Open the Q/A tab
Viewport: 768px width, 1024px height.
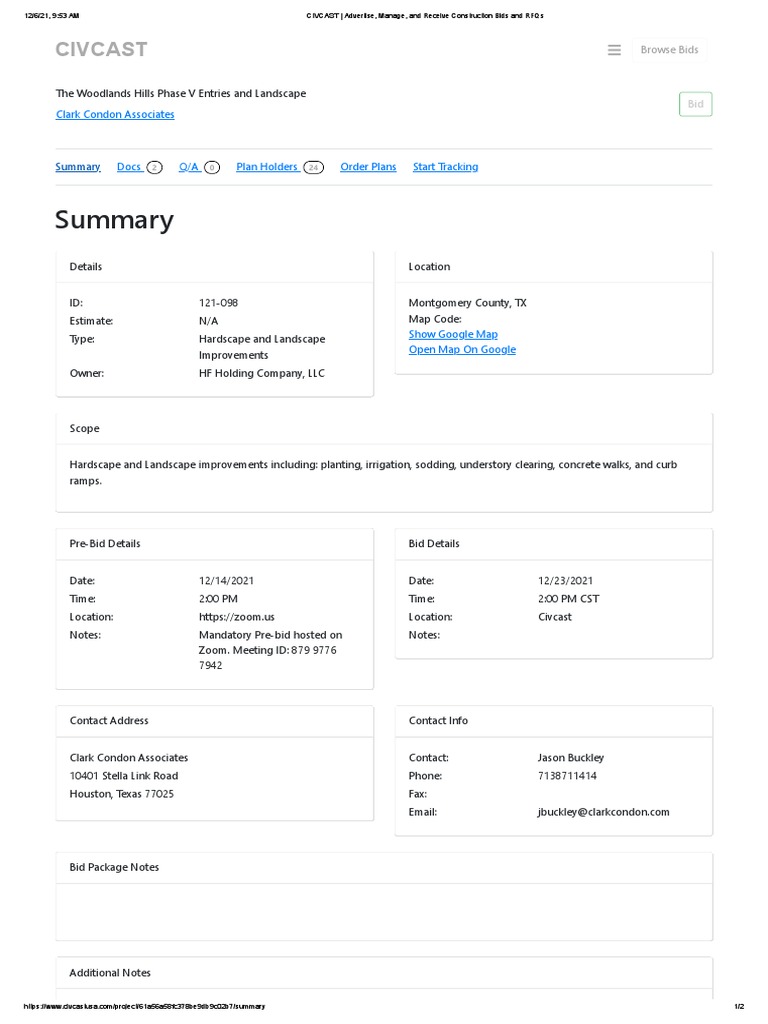[x=199, y=167]
